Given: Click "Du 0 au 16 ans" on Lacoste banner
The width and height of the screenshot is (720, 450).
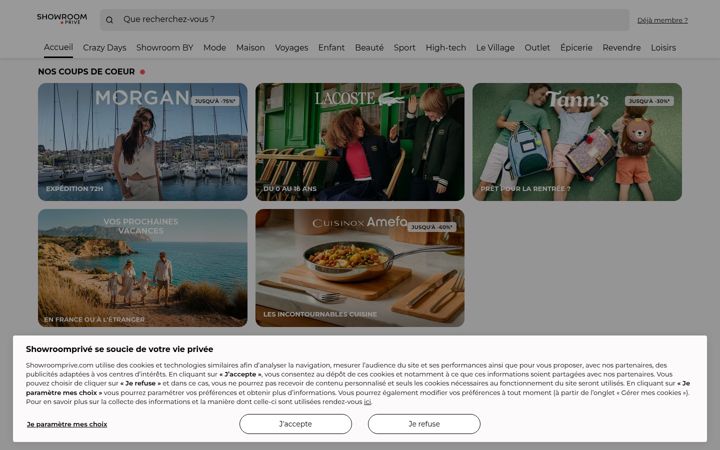Looking at the screenshot, I should 290,189.
